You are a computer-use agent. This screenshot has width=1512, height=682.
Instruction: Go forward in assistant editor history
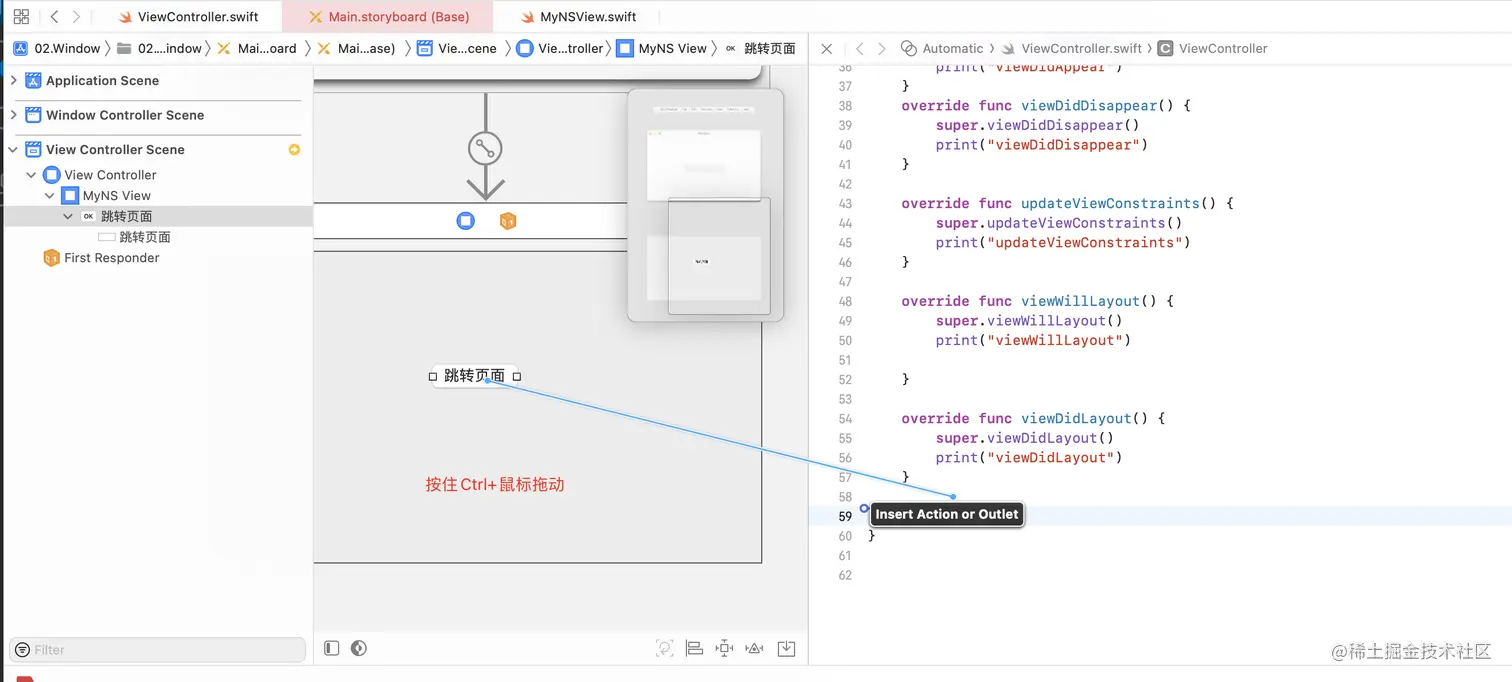881,48
